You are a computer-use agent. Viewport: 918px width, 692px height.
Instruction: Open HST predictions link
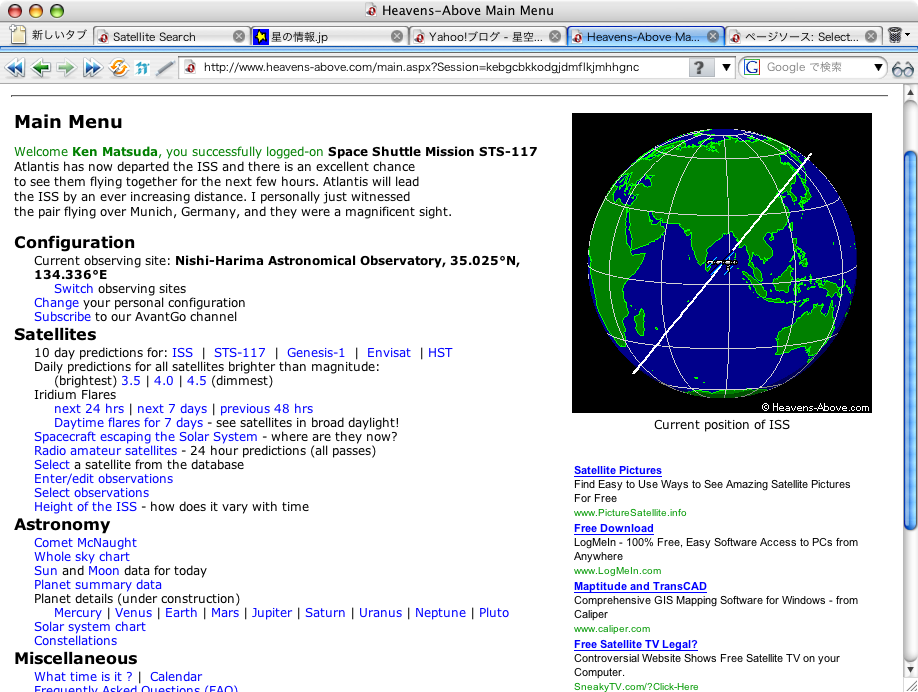tap(440, 352)
